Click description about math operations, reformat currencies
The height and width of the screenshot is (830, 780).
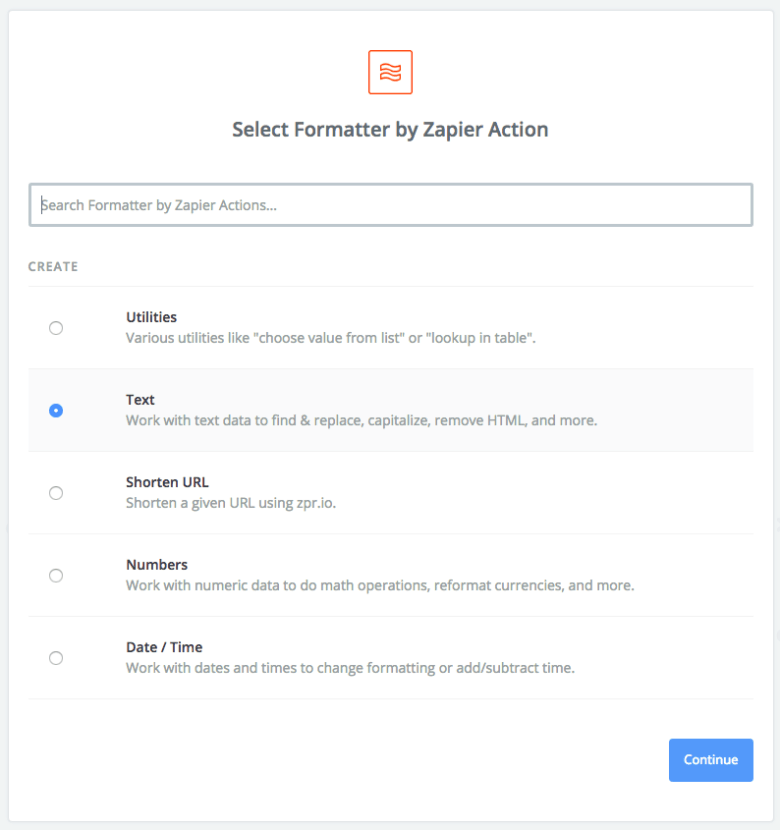pos(380,585)
